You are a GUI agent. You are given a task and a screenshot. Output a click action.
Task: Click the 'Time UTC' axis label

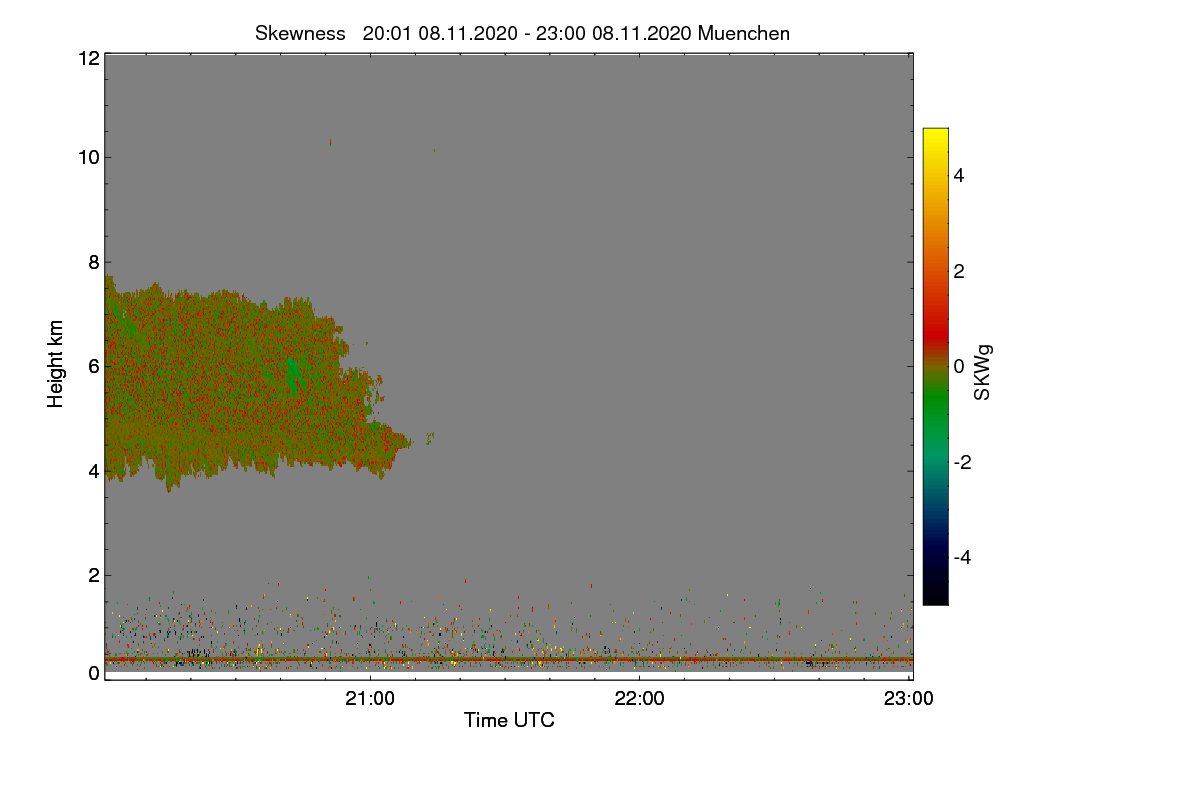(509, 720)
